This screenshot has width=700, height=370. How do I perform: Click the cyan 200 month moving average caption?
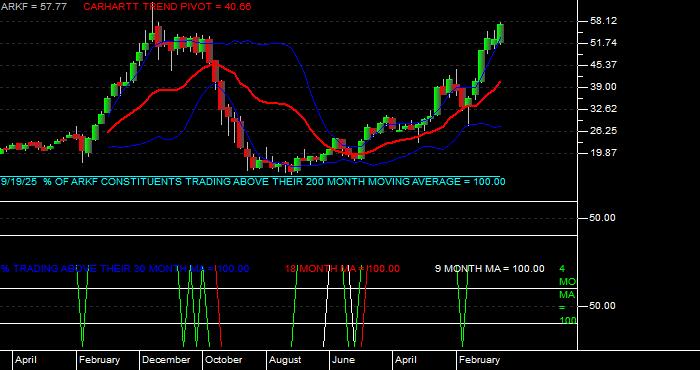tap(253, 182)
